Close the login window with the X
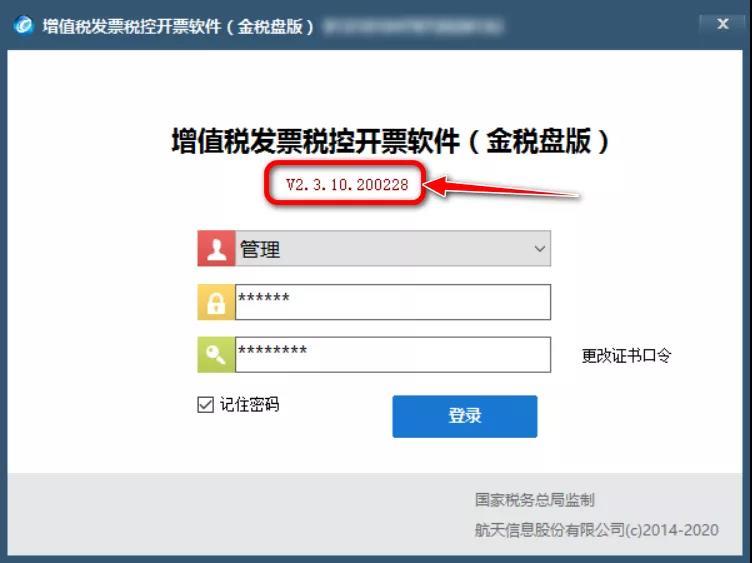Screen dimensions: 752x563 coord(723,24)
